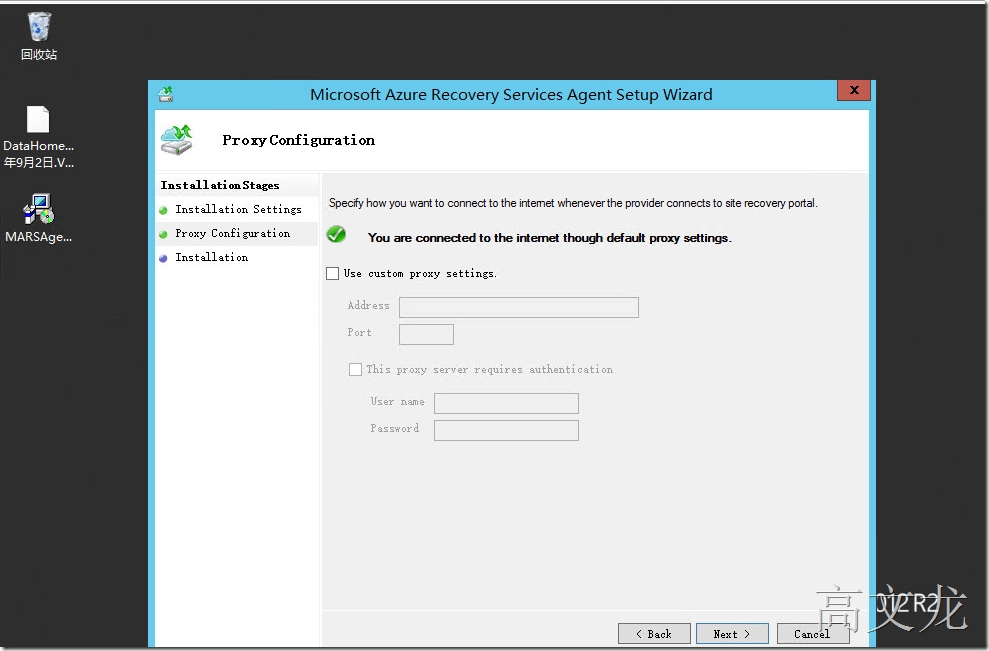Click the green connected checkmark icon
This screenshot has height=651, width=989.
click(336, 235)
